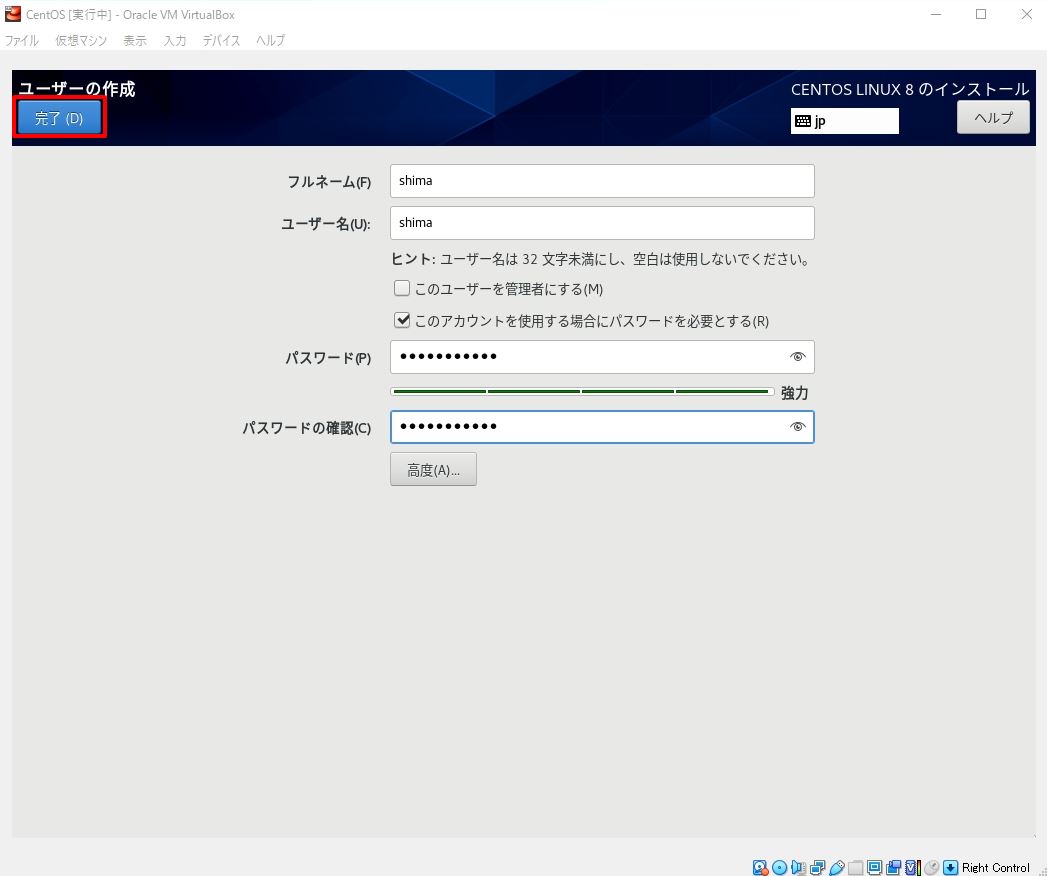Image resolution: width=1047 pixels, height=876 pixels.
Task: Click the ユーザーの作成 heading
Action: 77,88
